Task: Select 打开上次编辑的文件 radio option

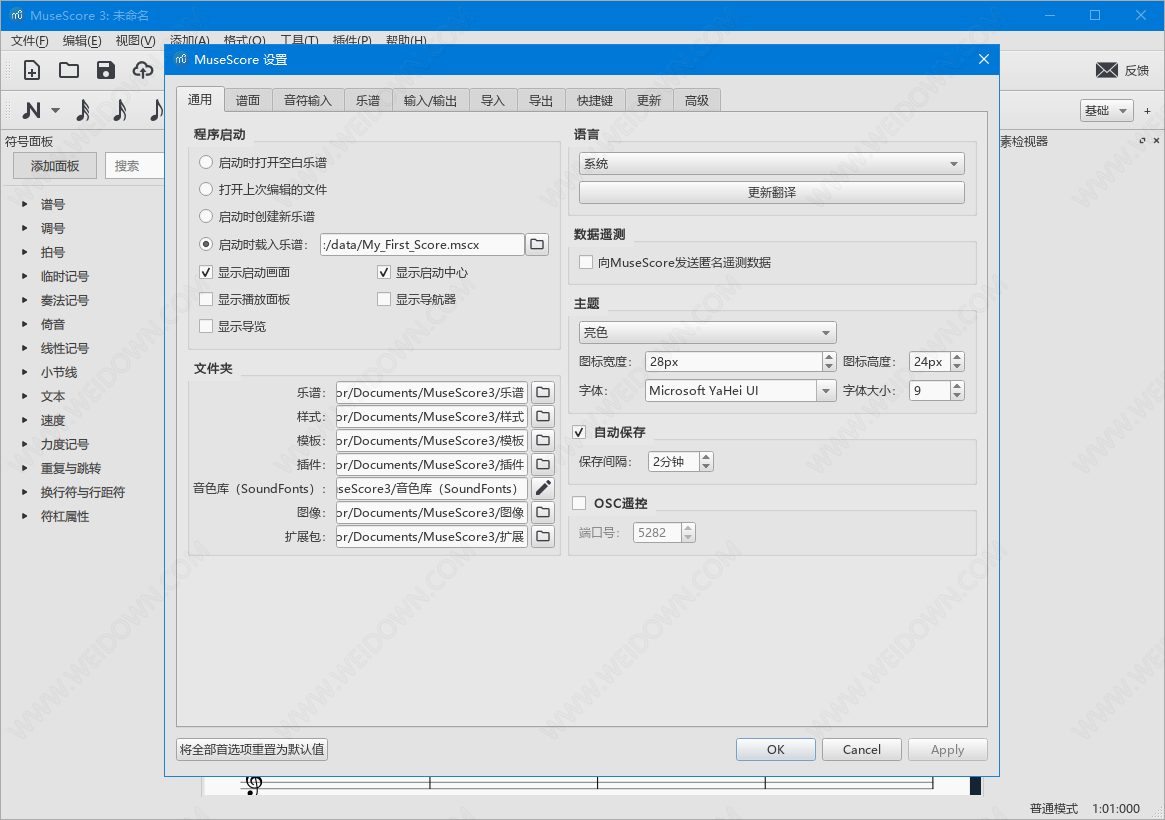Action: [x=206, y=189]
